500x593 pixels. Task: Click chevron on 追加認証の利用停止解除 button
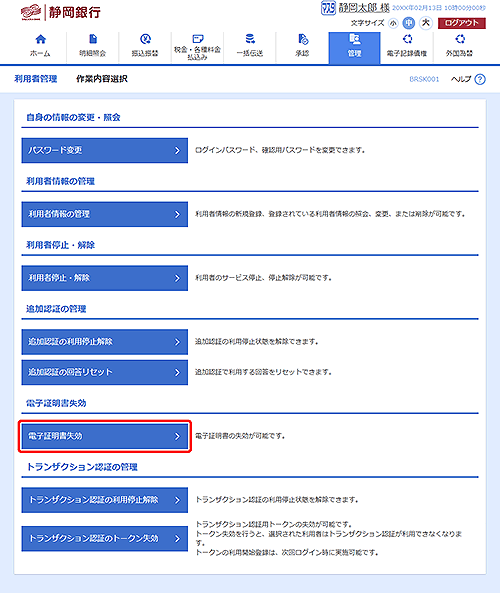point(177,342)
